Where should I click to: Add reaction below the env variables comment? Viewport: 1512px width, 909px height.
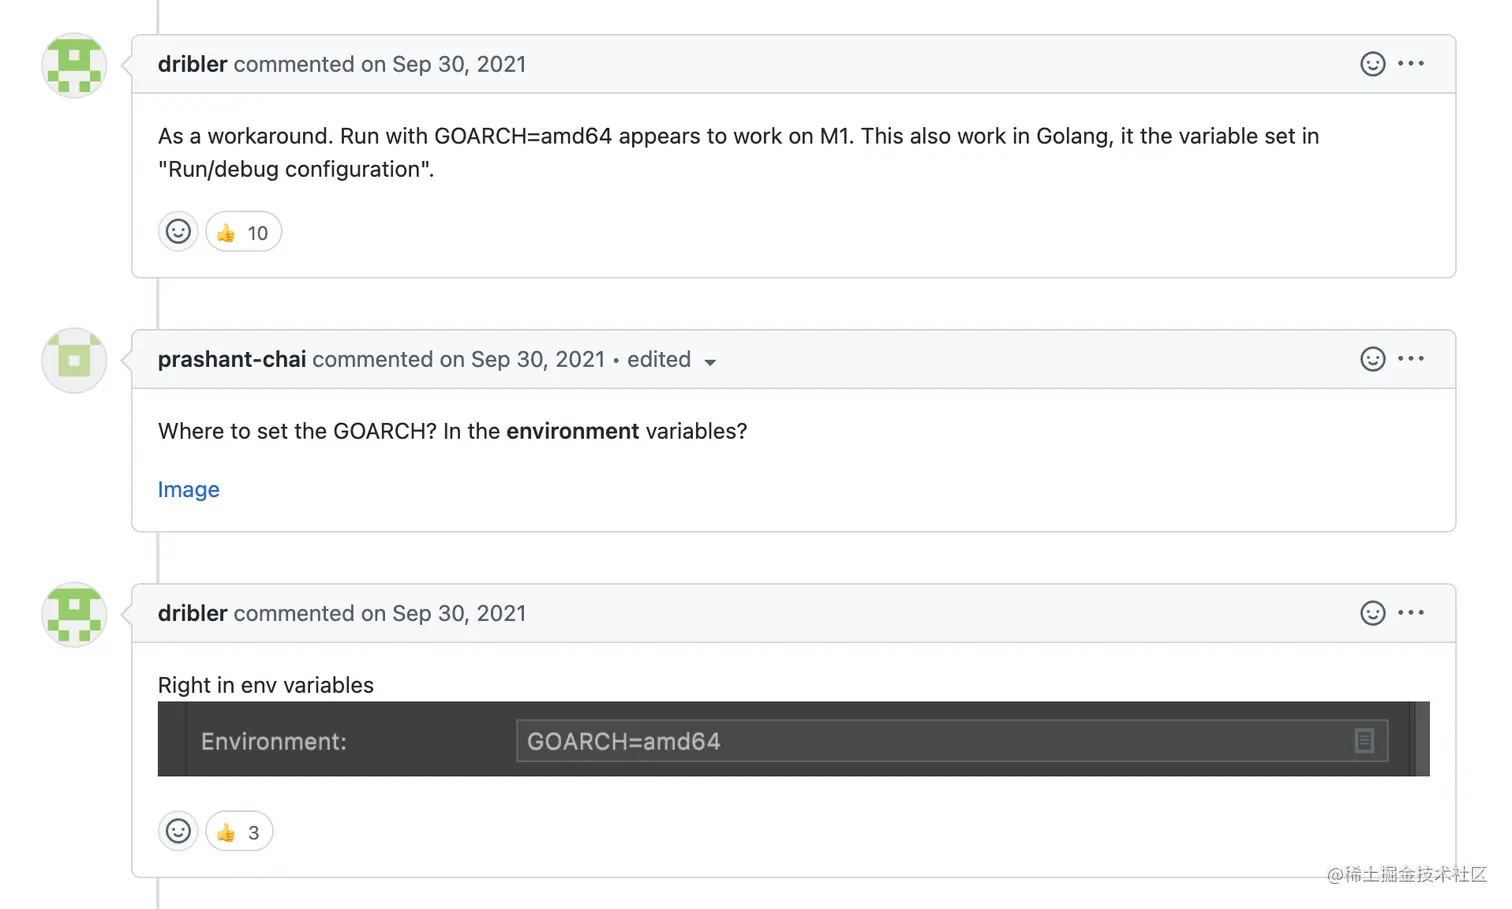178,831
